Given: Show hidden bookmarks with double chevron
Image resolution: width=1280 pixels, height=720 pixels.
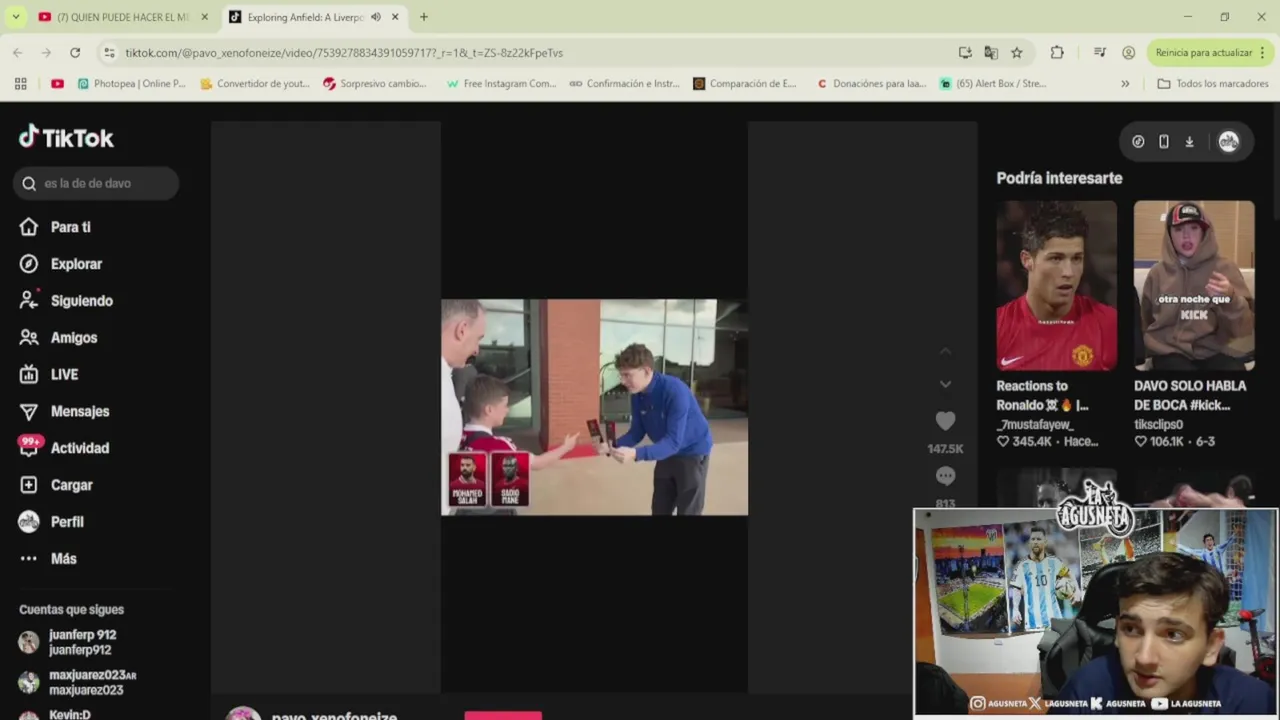Looking at the screenshot, I should click(1125, 84).
